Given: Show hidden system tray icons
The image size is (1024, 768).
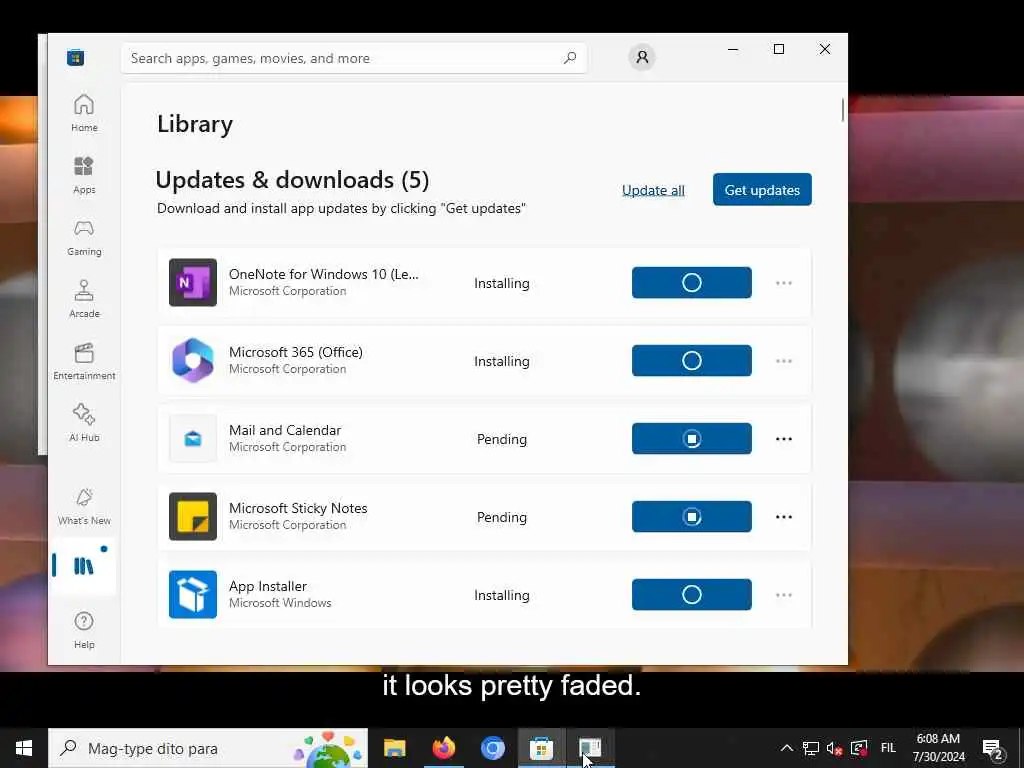Looking at the screenshot, I should pos(787,748).
